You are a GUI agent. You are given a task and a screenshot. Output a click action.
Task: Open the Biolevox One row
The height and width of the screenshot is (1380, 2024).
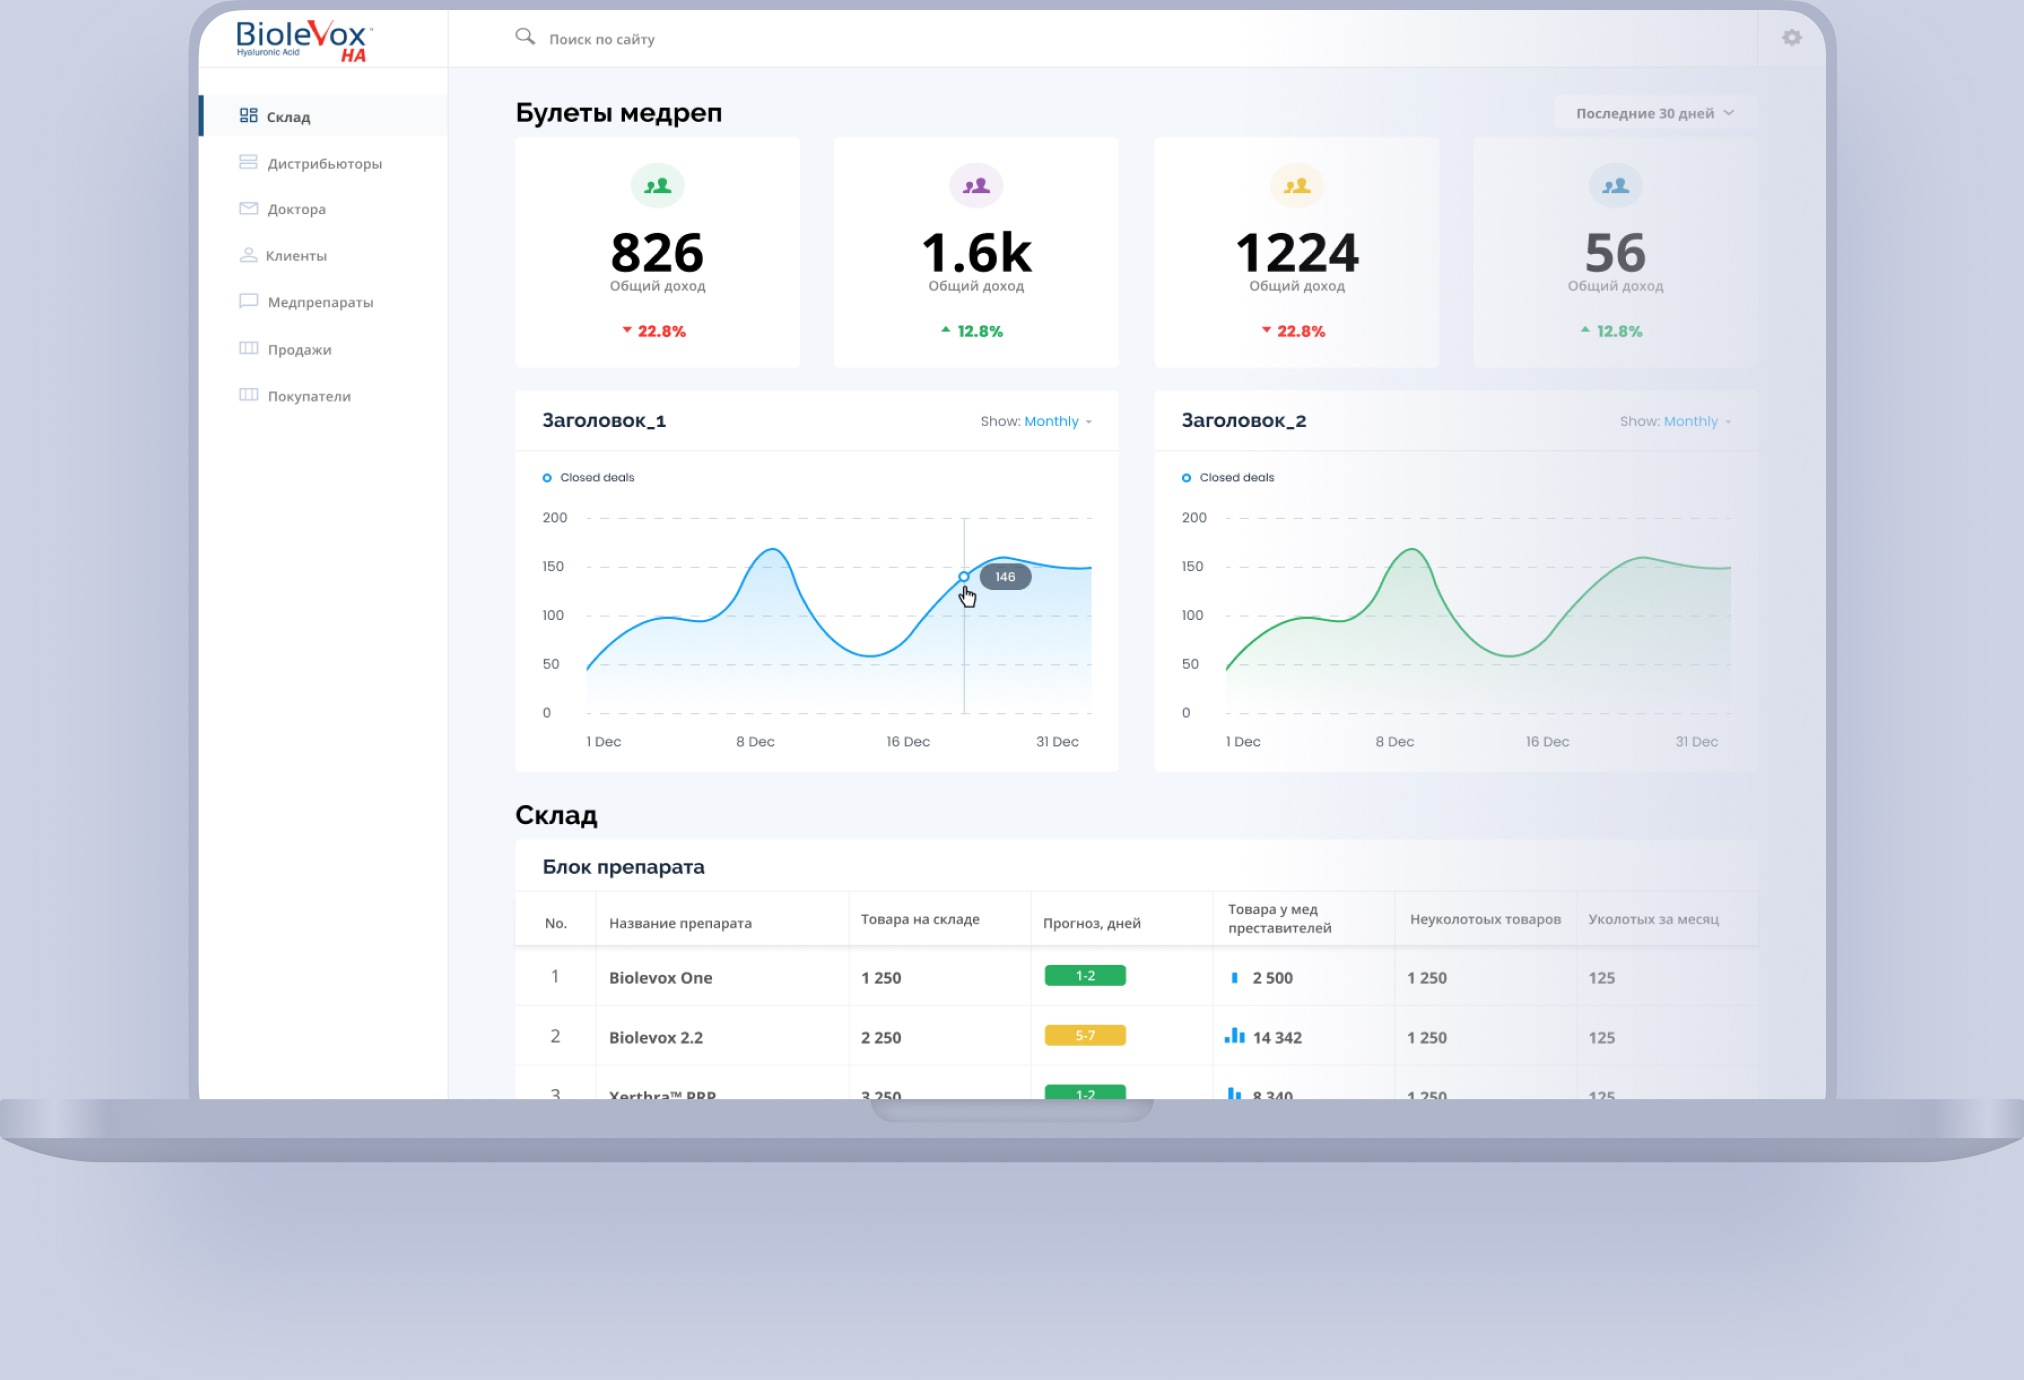pyautogui.click(x=1136, y=977)
